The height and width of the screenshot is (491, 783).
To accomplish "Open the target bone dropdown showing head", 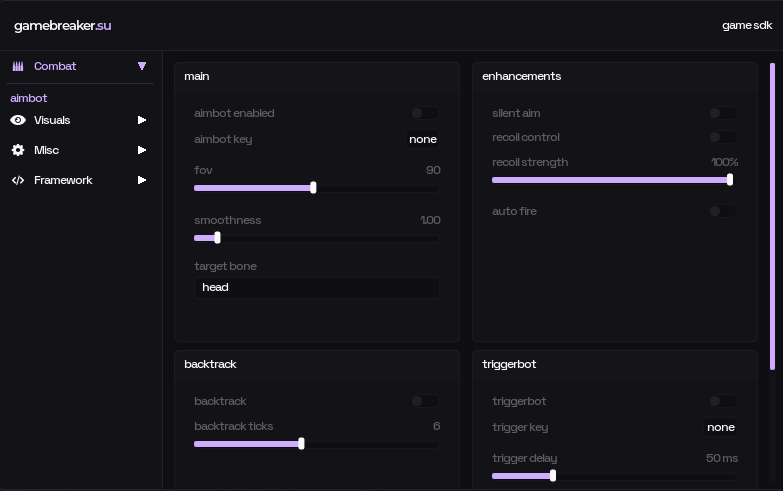I will (x=317, y=287).
